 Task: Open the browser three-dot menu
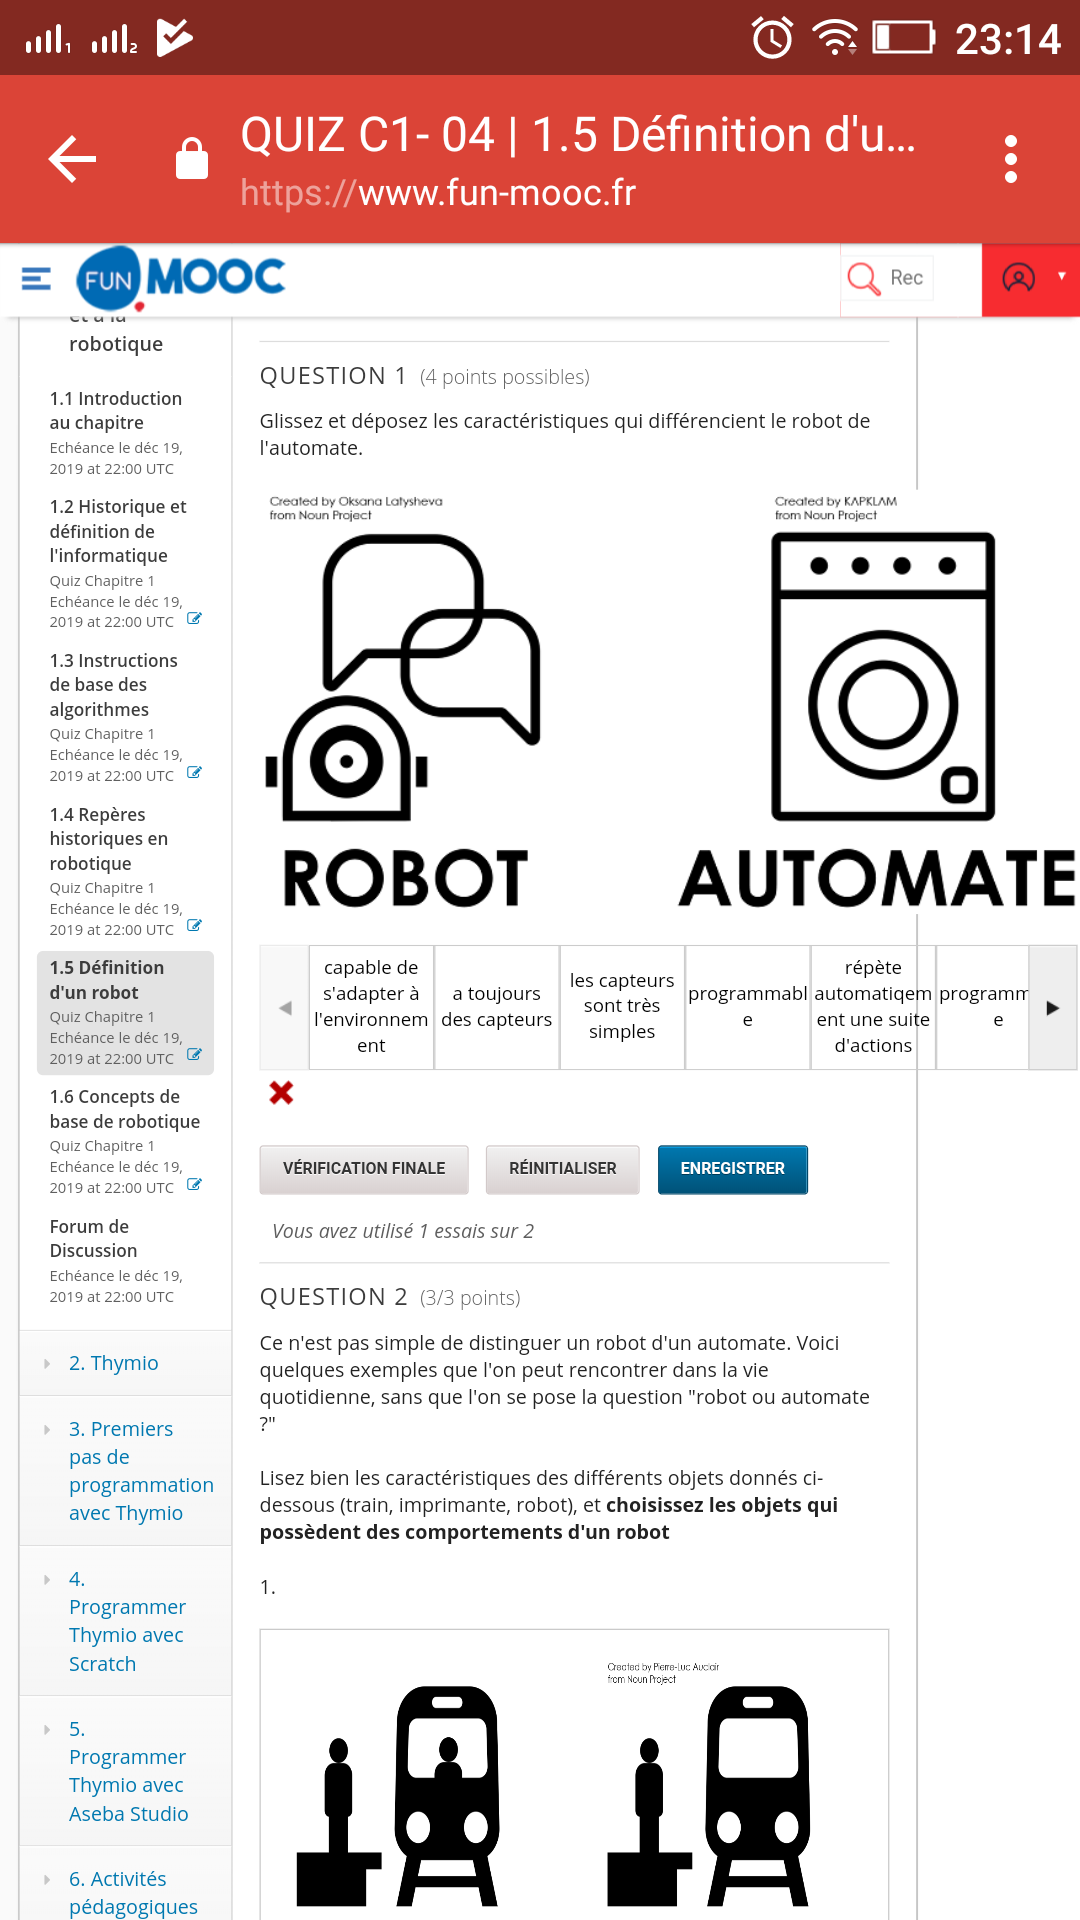(x=1011, y=159)
